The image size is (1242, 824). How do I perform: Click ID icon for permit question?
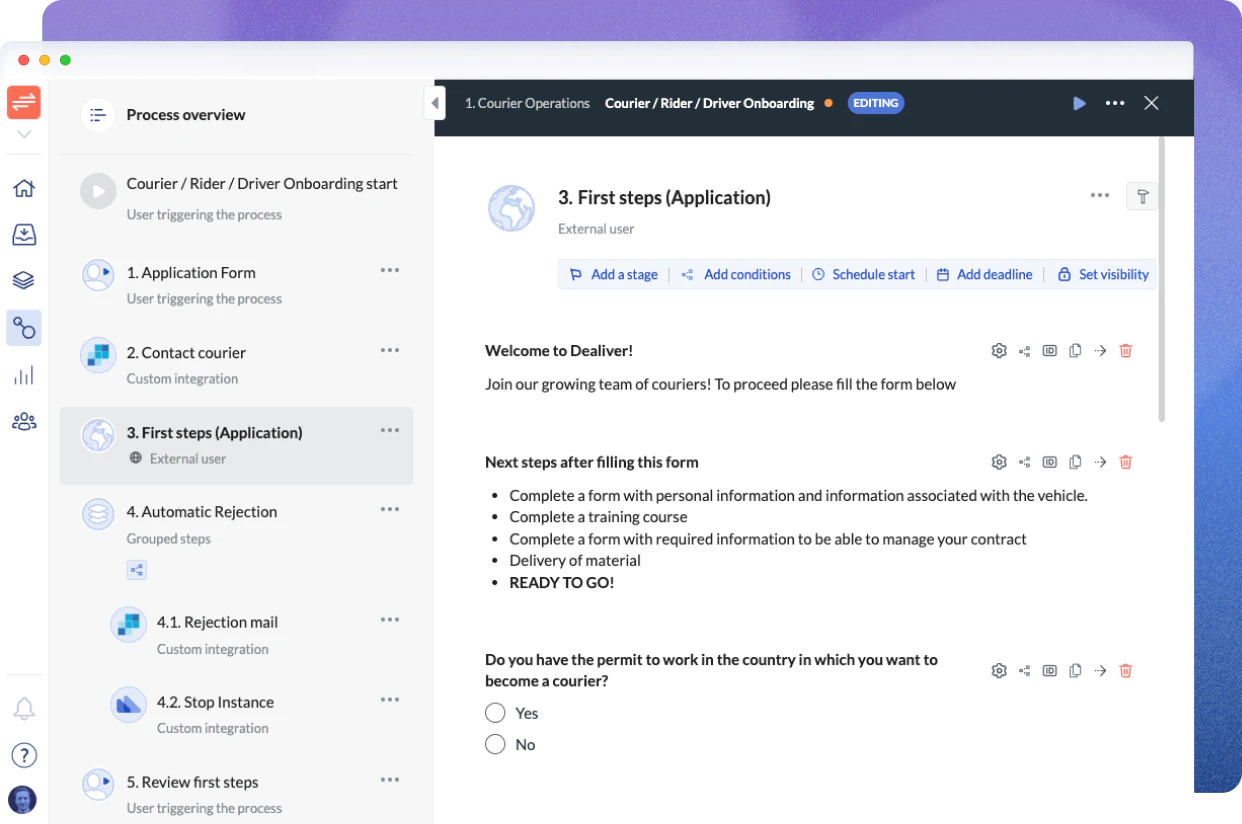coord(1049,671)
